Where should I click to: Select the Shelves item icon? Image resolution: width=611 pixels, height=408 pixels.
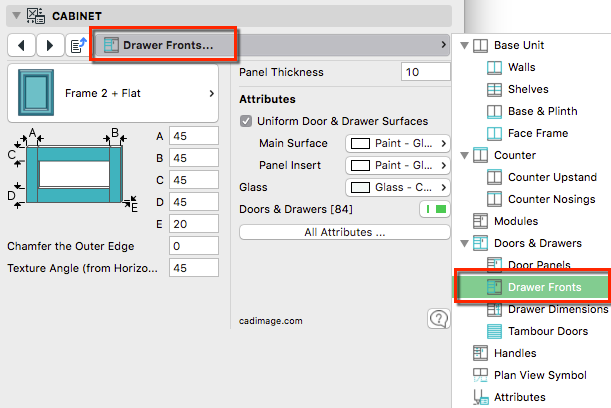click(x=494, y=90)
